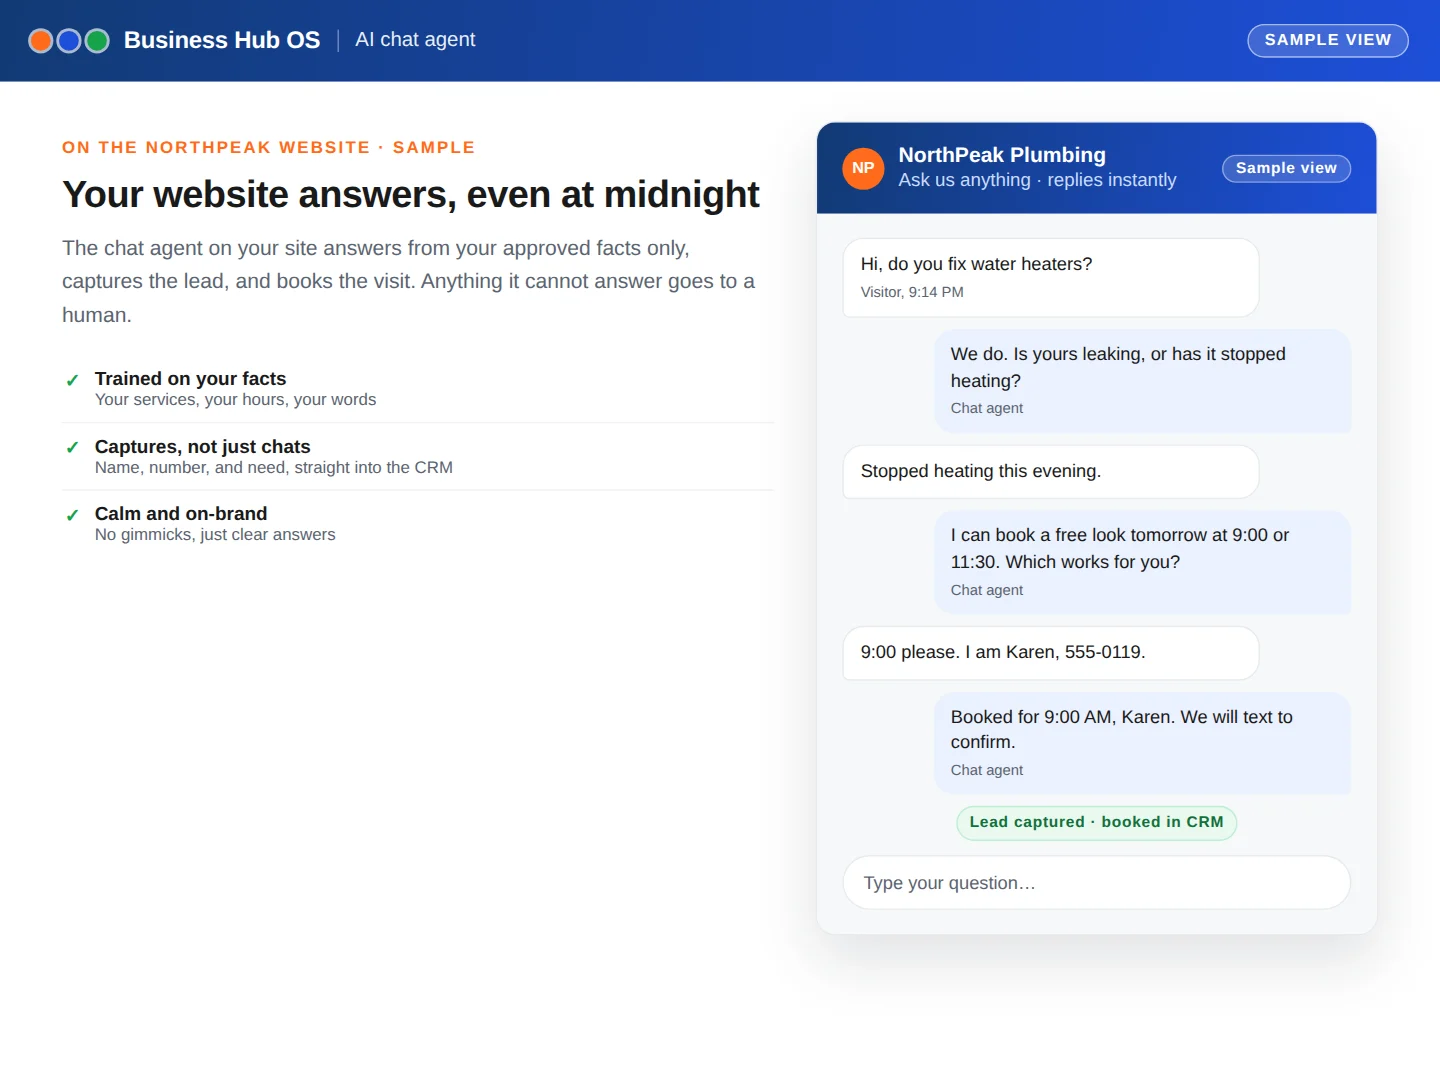1440x1080 pixels.
Task: Click the Business Hub OS title
Action: pos(222,40)
